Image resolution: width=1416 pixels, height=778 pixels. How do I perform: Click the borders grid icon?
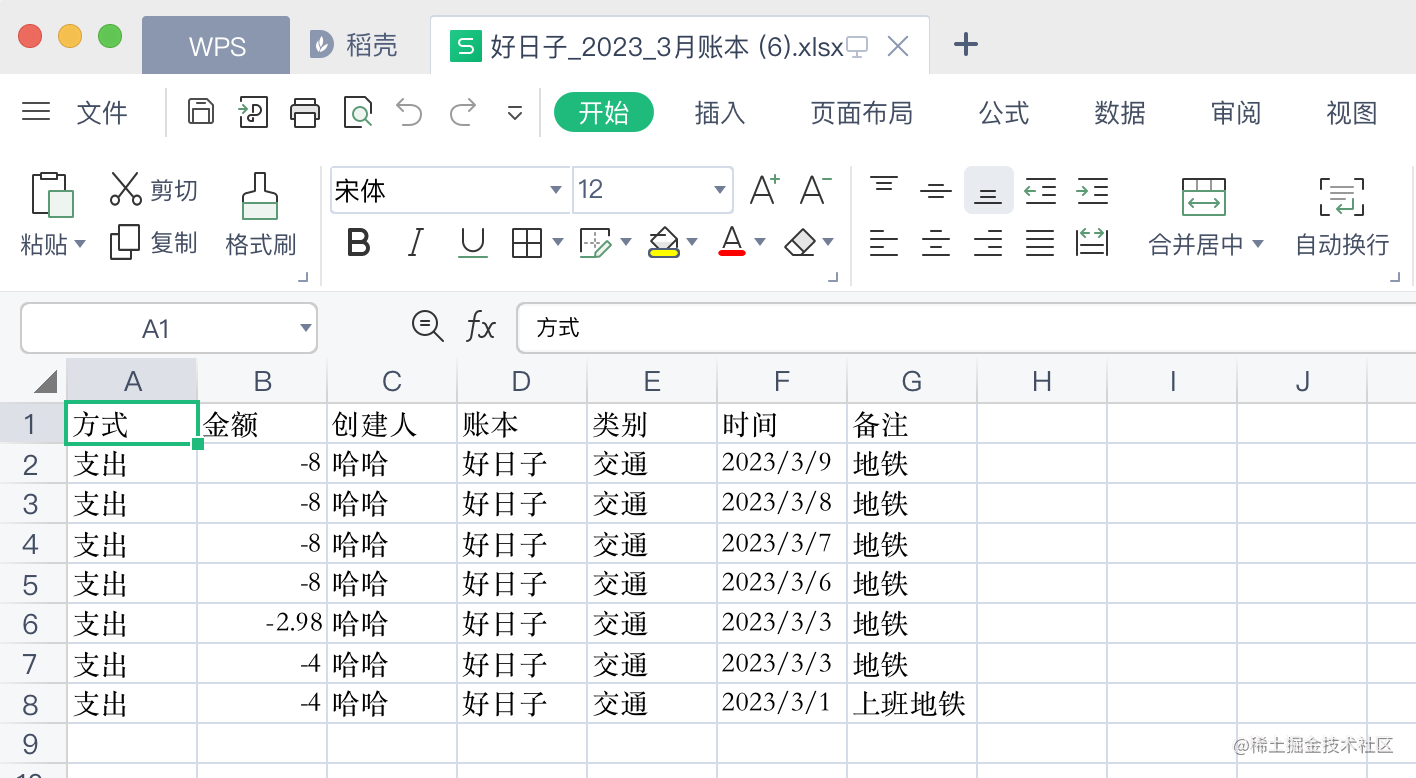tap(526, 242)
